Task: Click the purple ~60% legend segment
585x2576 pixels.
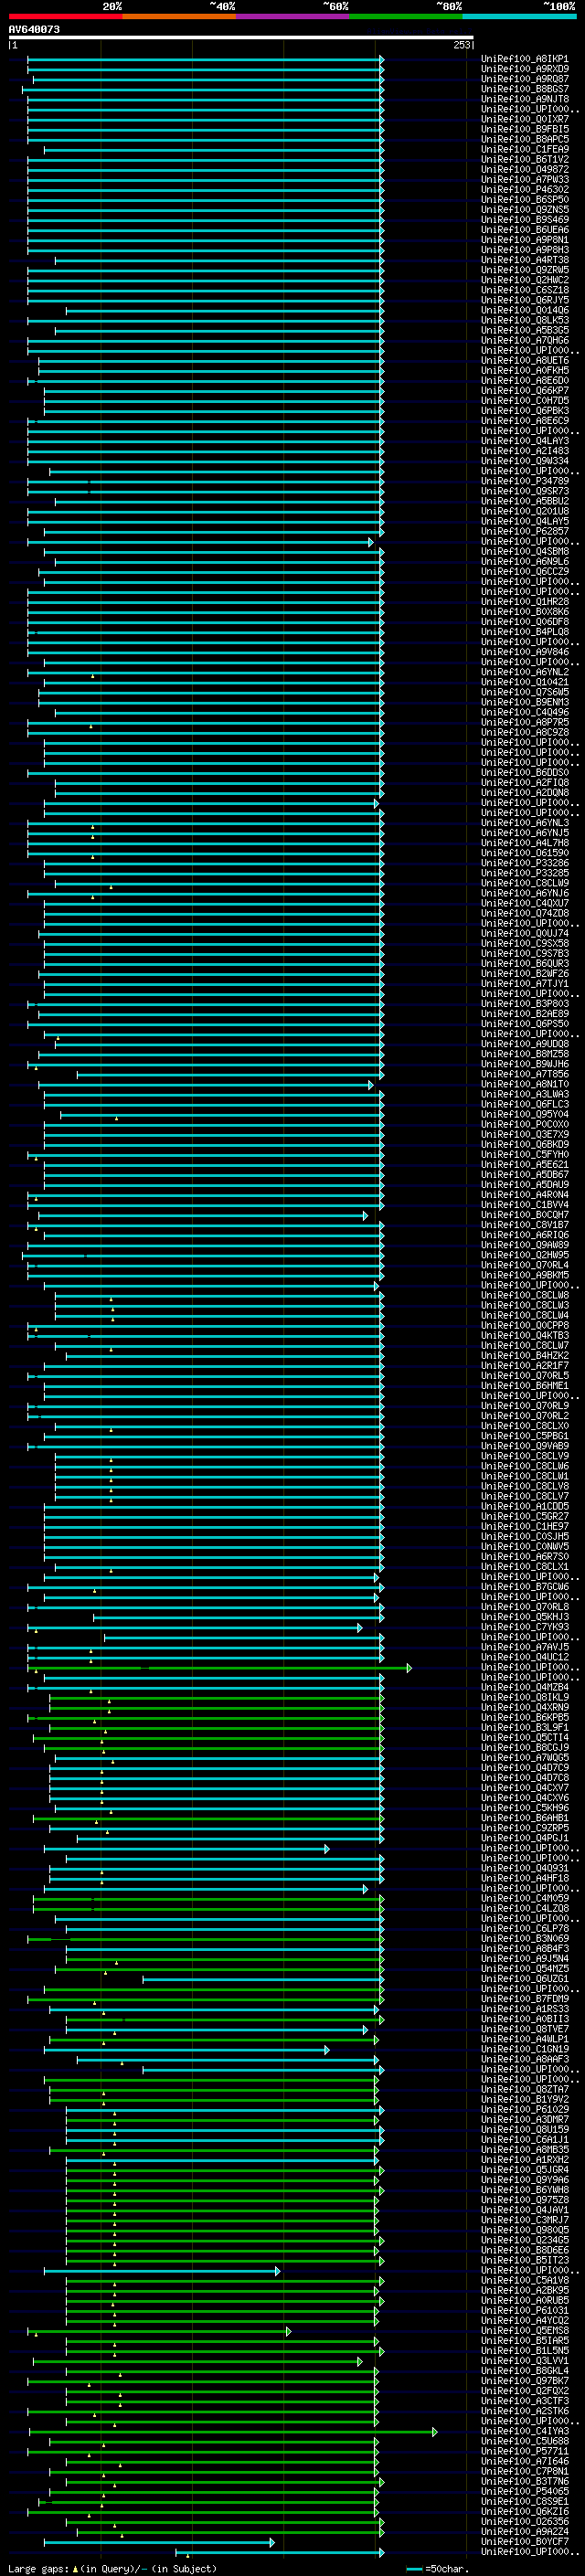Action: (293, 16)
